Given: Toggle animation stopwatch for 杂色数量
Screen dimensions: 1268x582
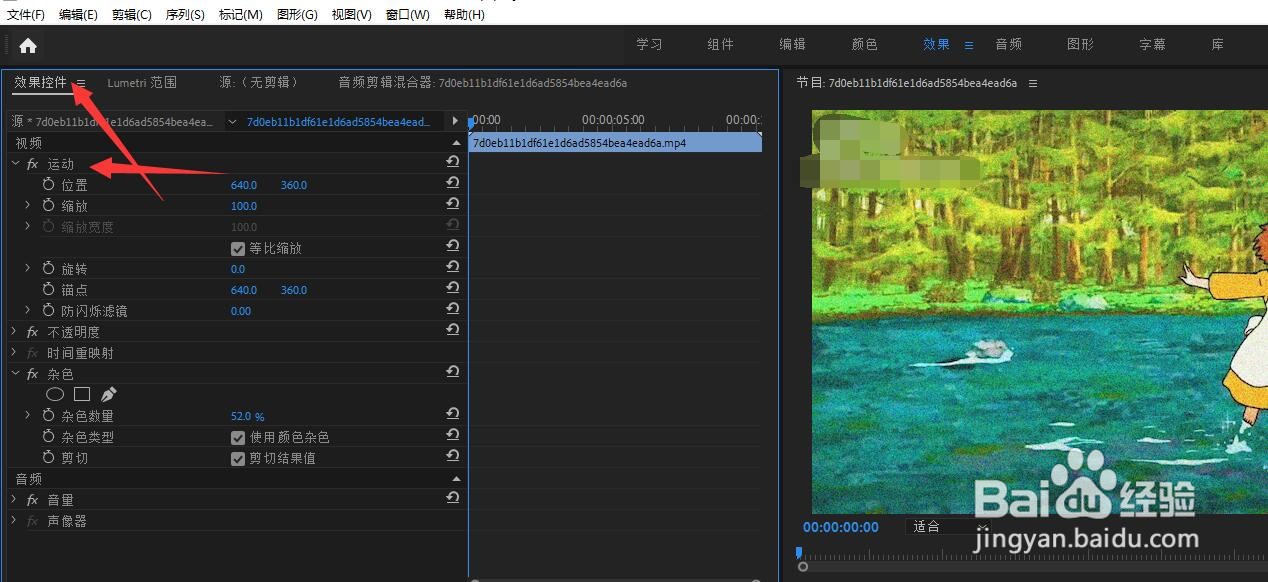Looking at the screenshot, I should click(48, 415).
